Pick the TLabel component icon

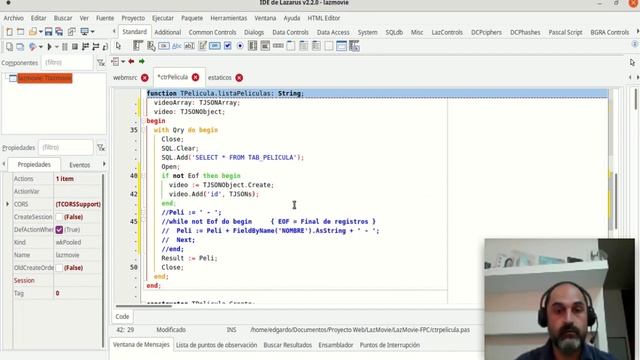pos(177,46)
